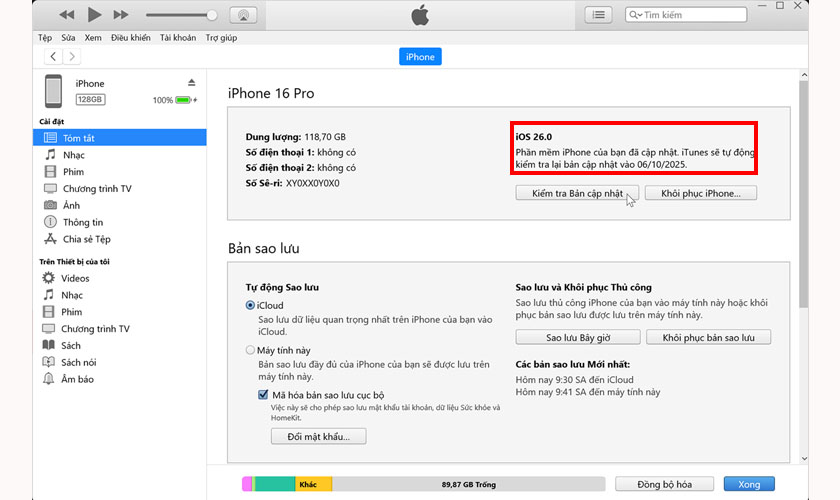The height and width of the screenshot is (500, 840).
Task: Open Sách nói in the sidebar
Action: coord(78,362)
